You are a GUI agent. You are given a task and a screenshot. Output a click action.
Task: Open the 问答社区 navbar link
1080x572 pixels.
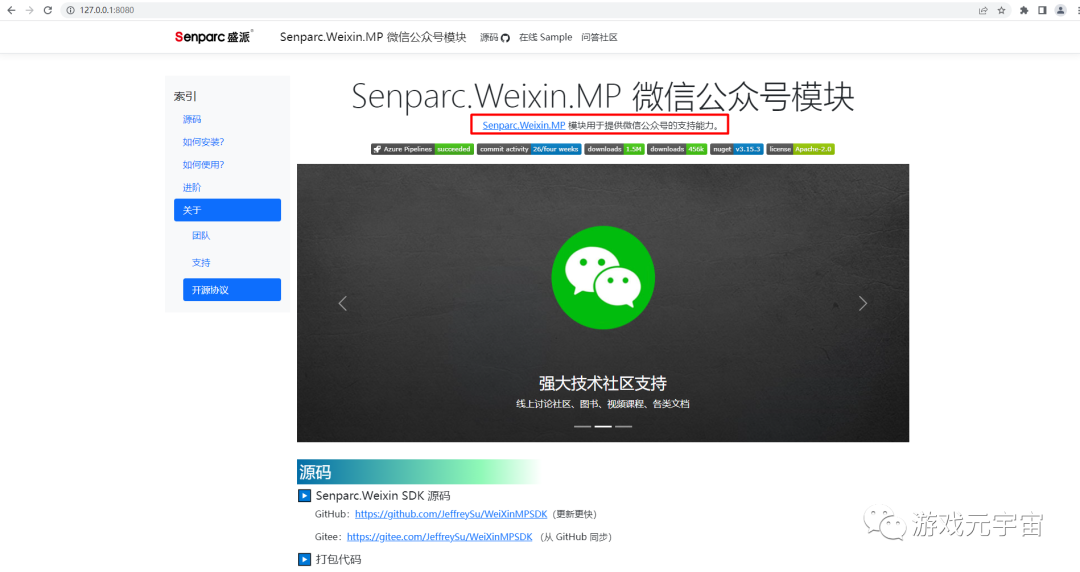(x=599, y=37)
